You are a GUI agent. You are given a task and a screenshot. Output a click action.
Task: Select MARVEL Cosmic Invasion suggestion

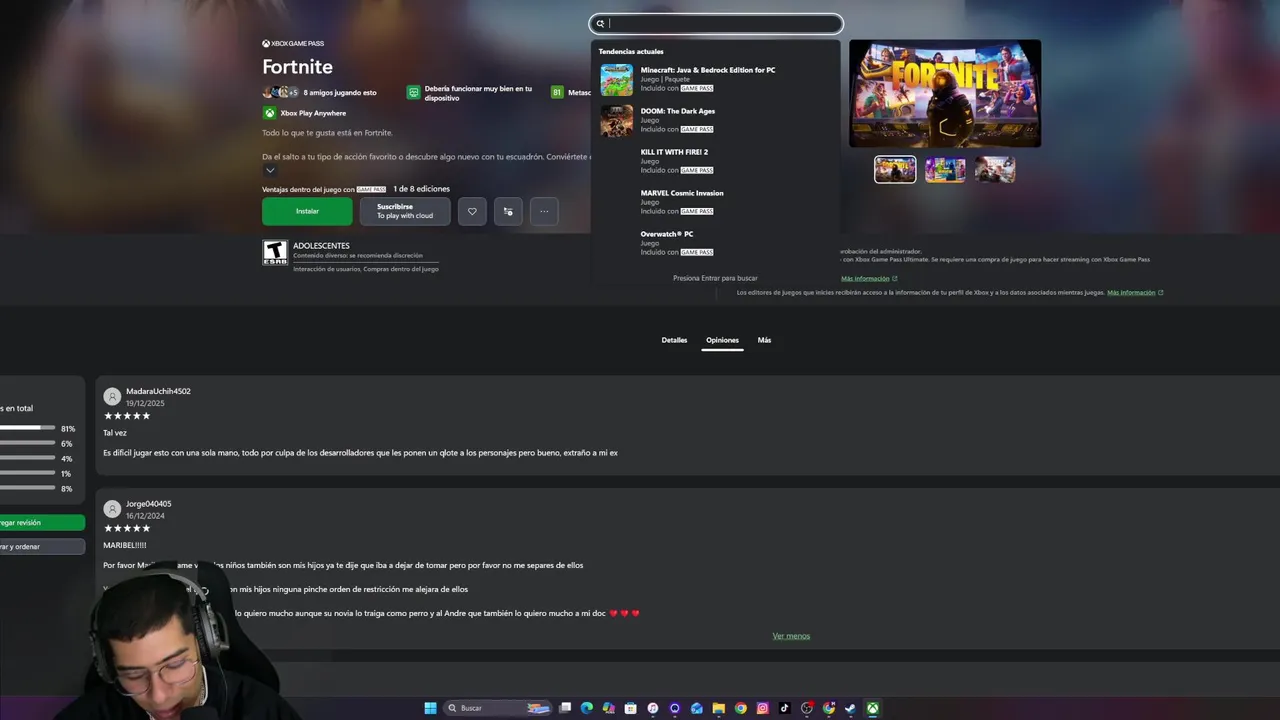pyautogui.click(x=715, y=202)
